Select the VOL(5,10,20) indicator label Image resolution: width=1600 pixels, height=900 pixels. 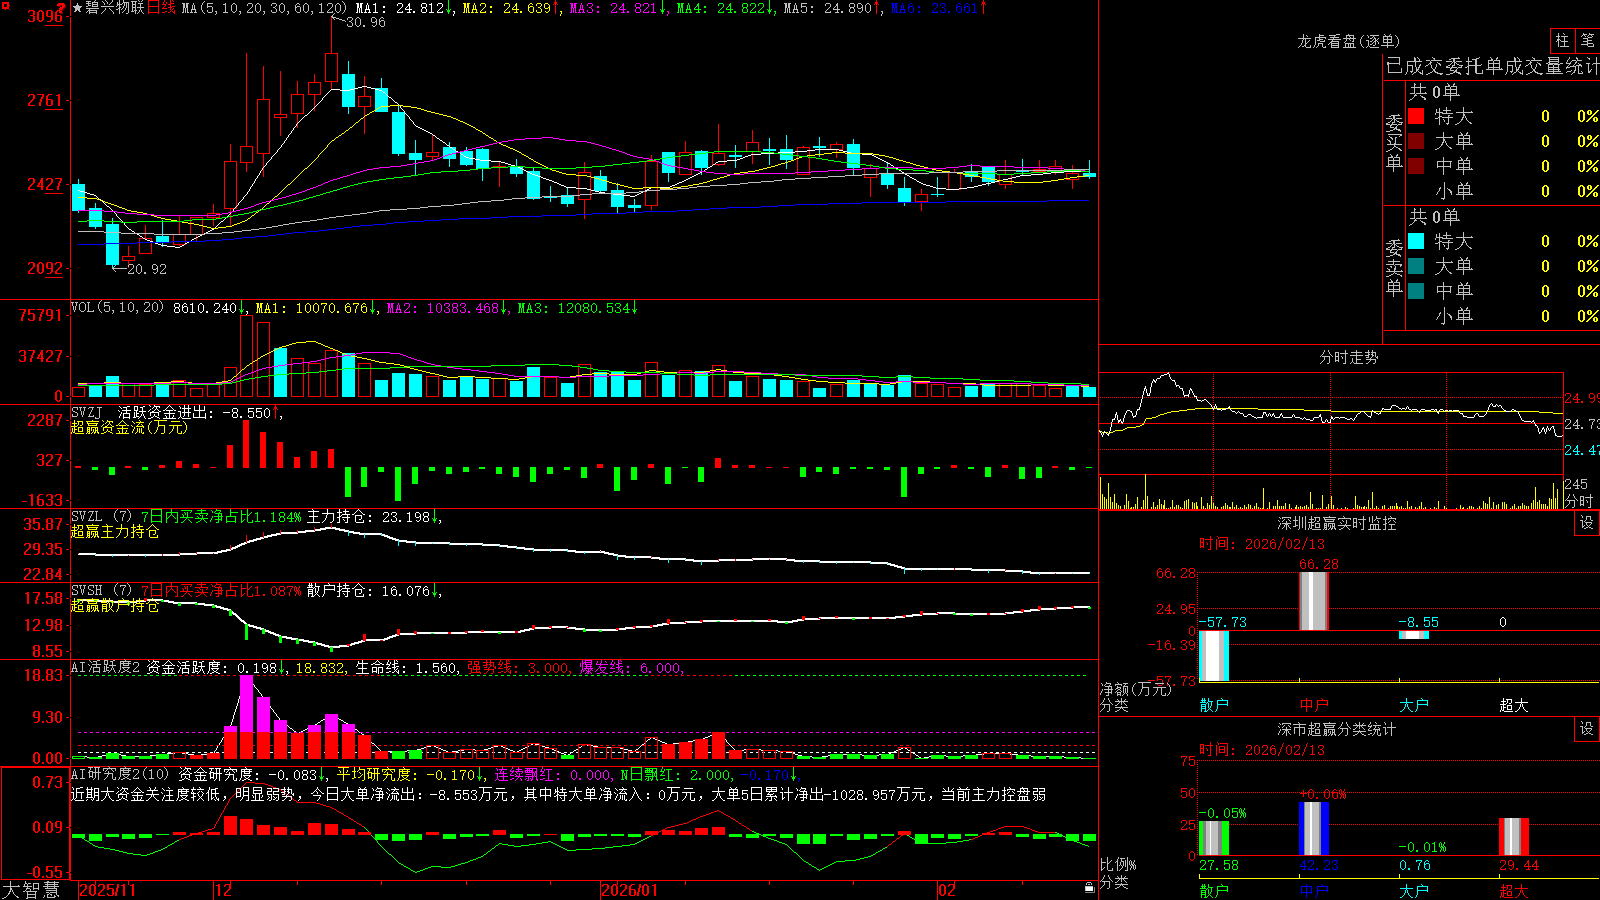click(117, 308)
